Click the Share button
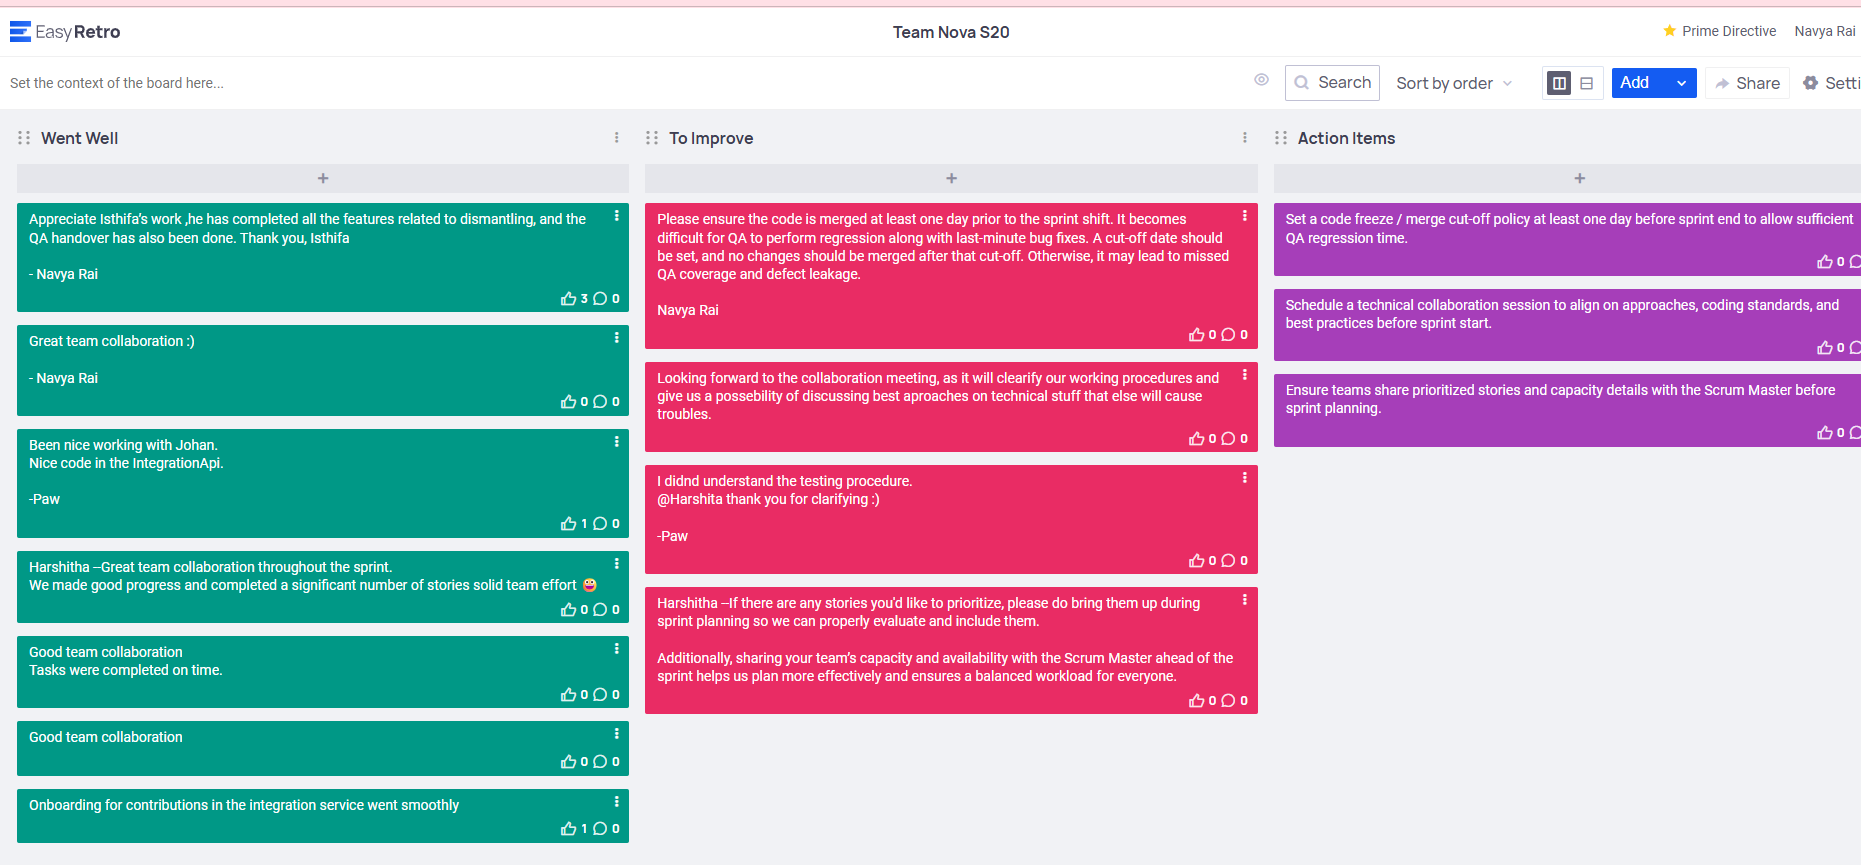The height and width of the screenshot is (865, 1861). (1747, 83)
